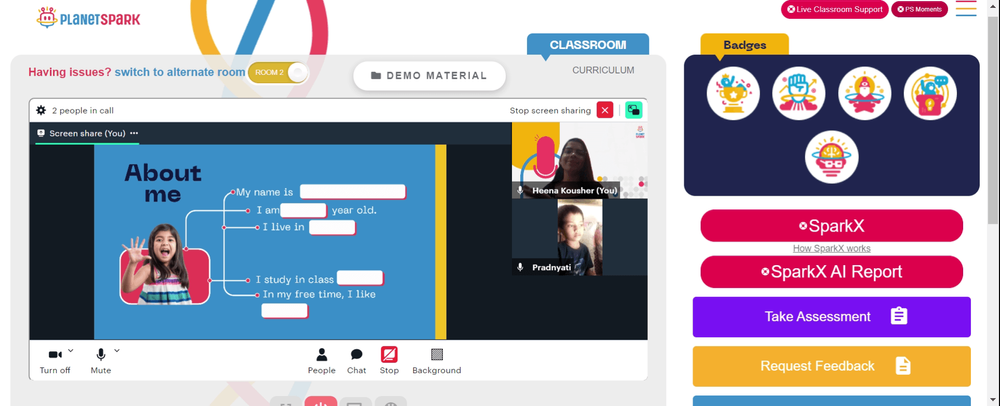The width and height of the screenshot is (1000, 406).
Task: Open the Chat panel
Action: 357,361
